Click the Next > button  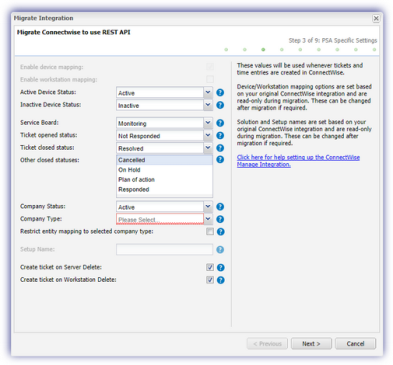pos(311,344)
